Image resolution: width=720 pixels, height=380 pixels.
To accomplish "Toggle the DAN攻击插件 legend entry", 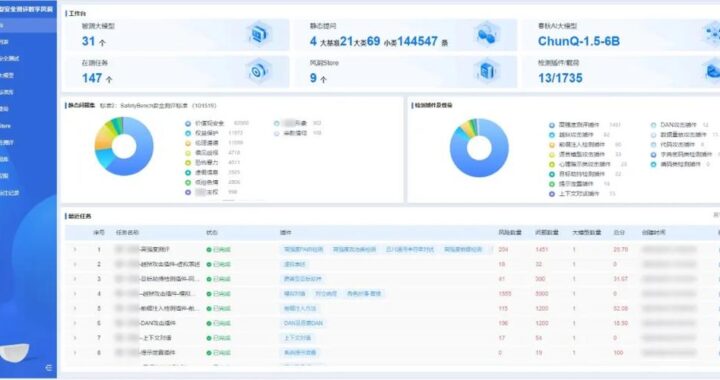I will [681, 125].
